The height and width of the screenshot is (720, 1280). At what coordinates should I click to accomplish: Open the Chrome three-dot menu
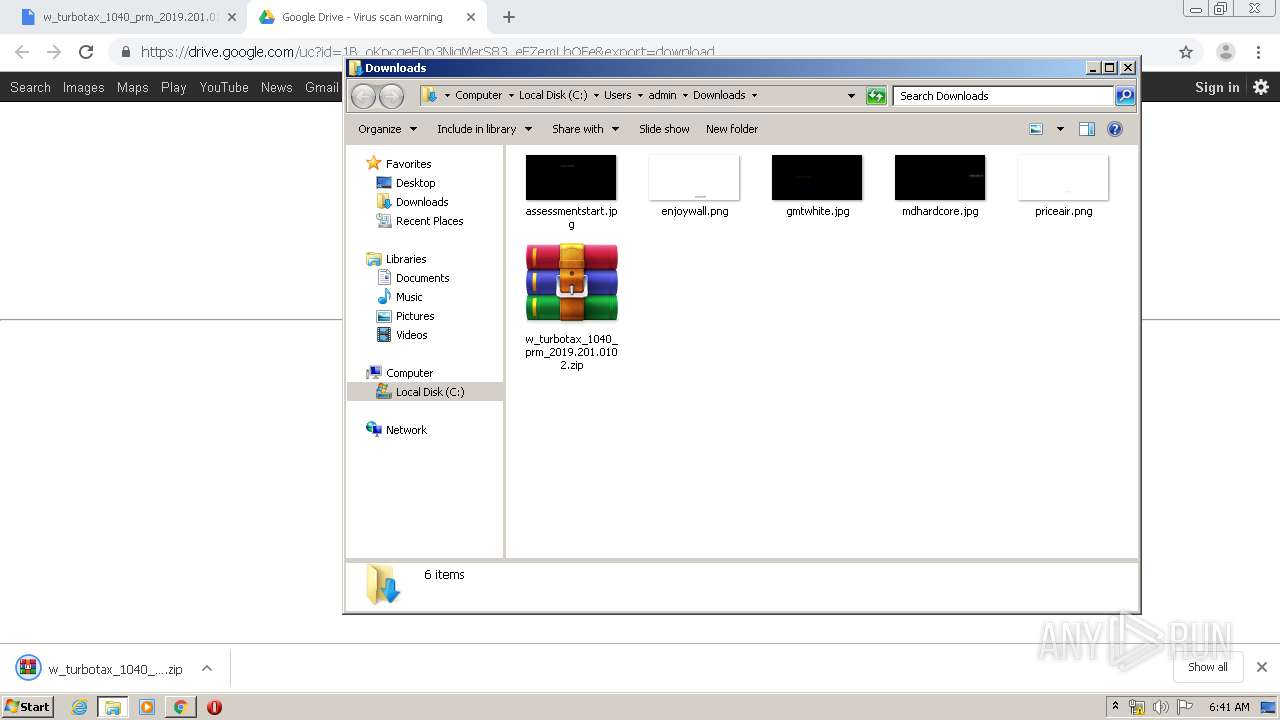click(x=1260, y=52)
